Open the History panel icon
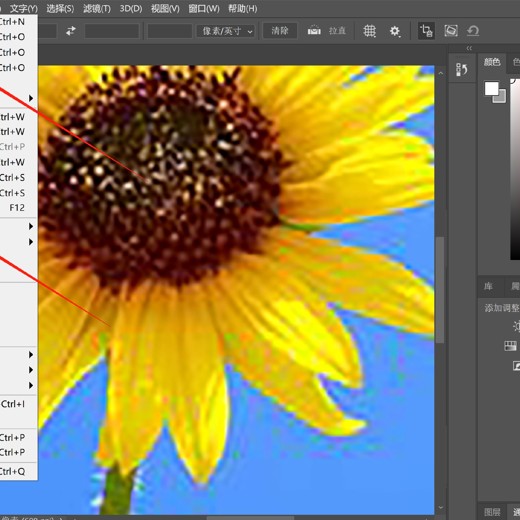Image resolution: width=520 pixels, height=520 pixels. (462, 70)
